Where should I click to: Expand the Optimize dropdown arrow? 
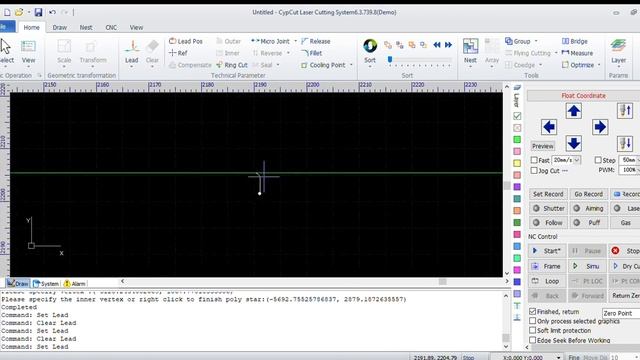click(599, 65)
